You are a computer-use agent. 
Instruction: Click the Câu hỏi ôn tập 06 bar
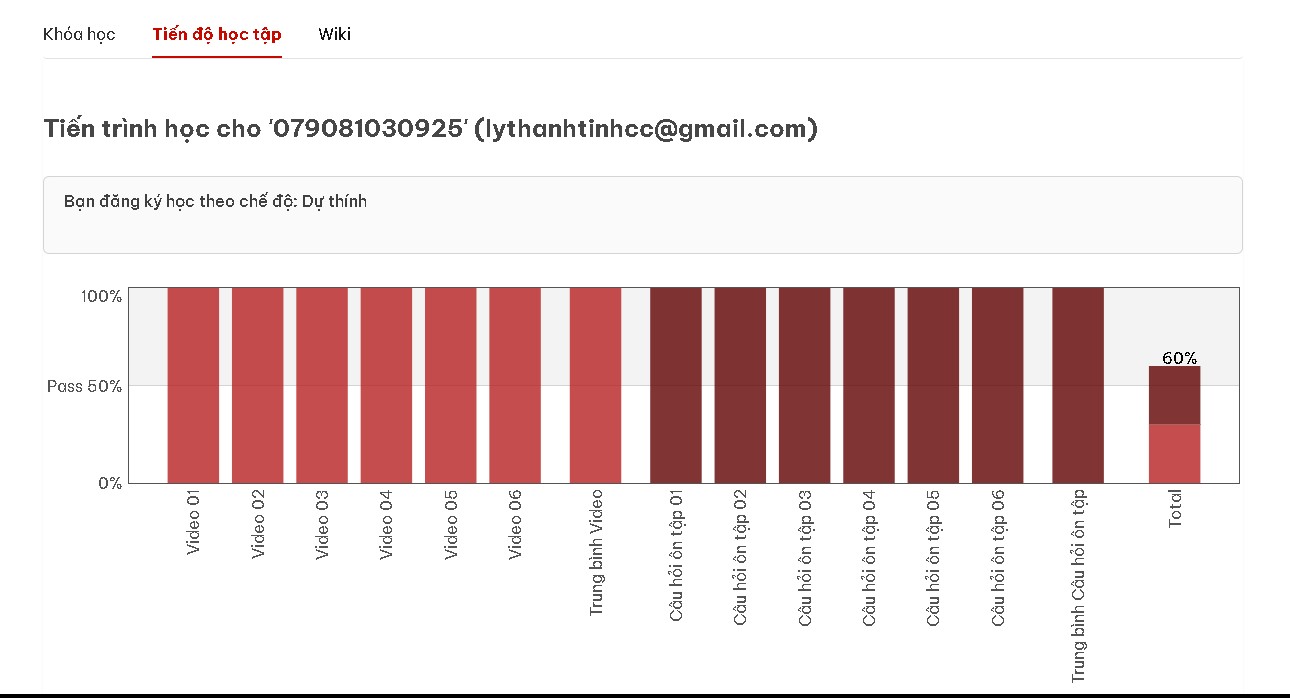(998, 385)
